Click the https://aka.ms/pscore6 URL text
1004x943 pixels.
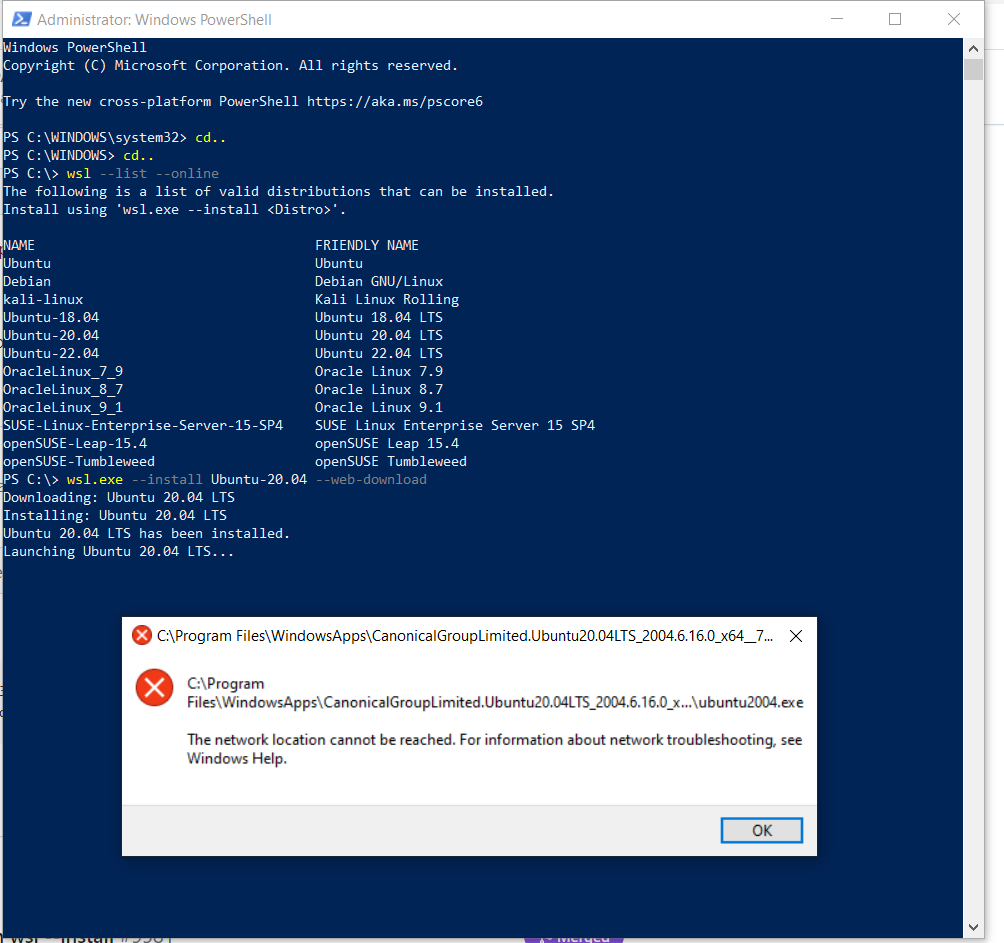coord(395,101)
